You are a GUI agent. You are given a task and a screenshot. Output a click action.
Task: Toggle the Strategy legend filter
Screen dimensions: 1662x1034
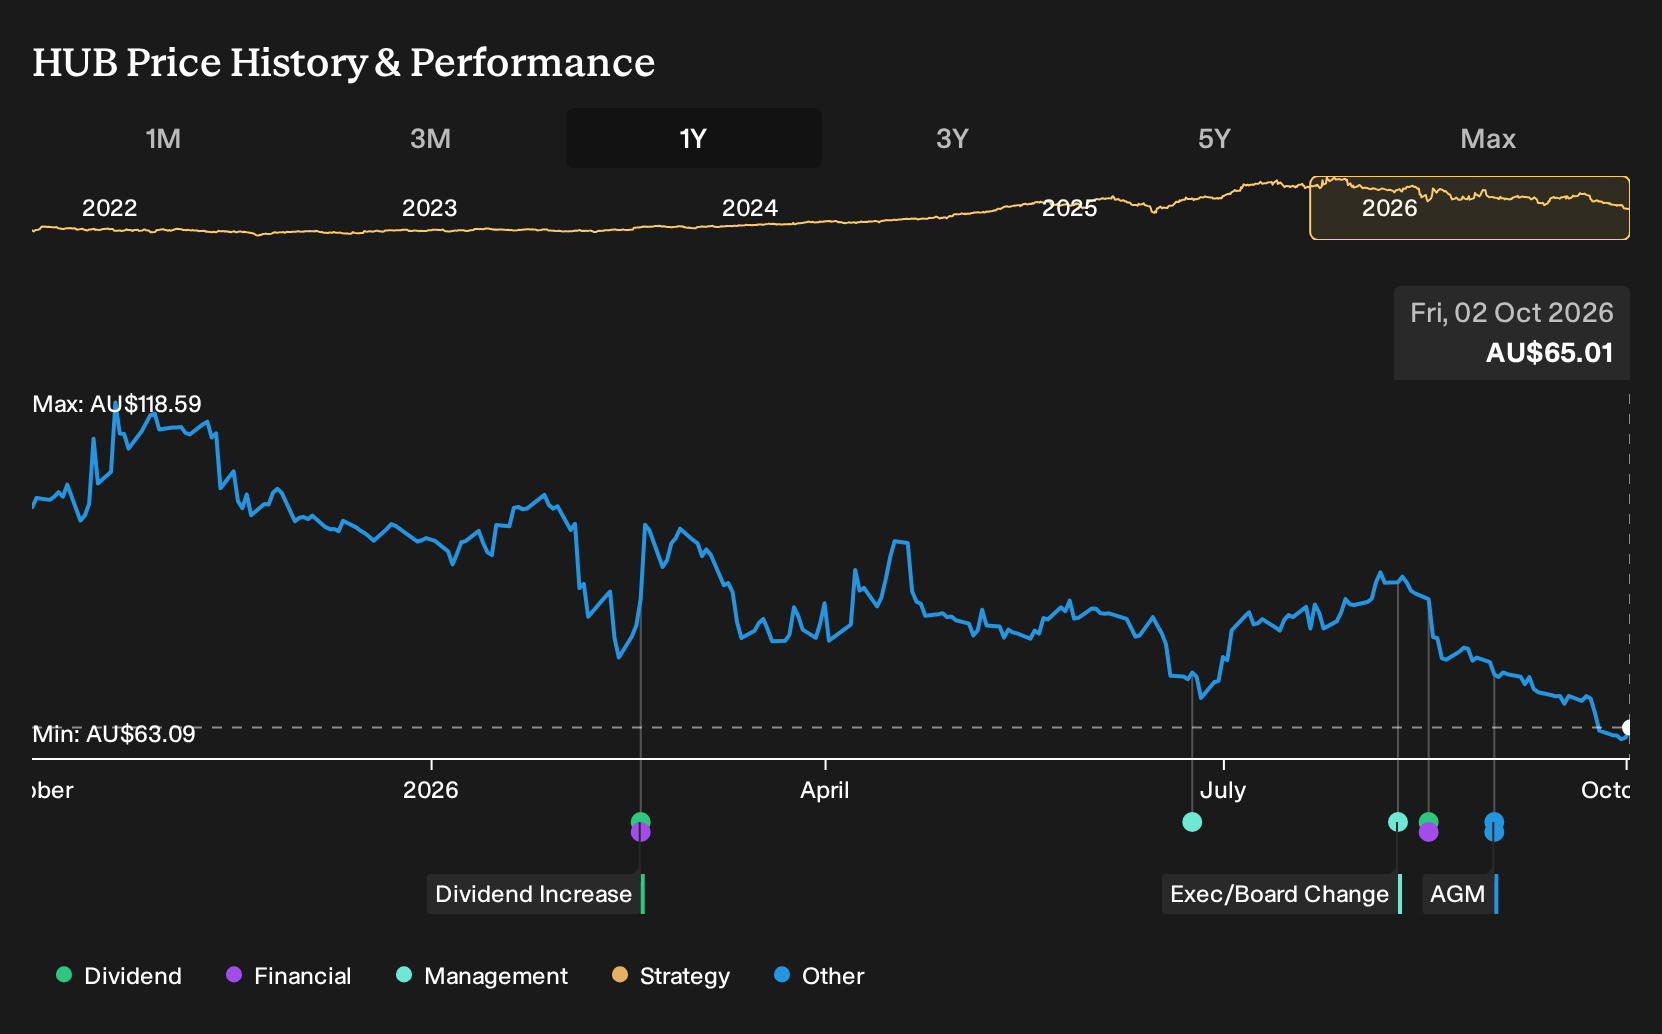point(671,976)
